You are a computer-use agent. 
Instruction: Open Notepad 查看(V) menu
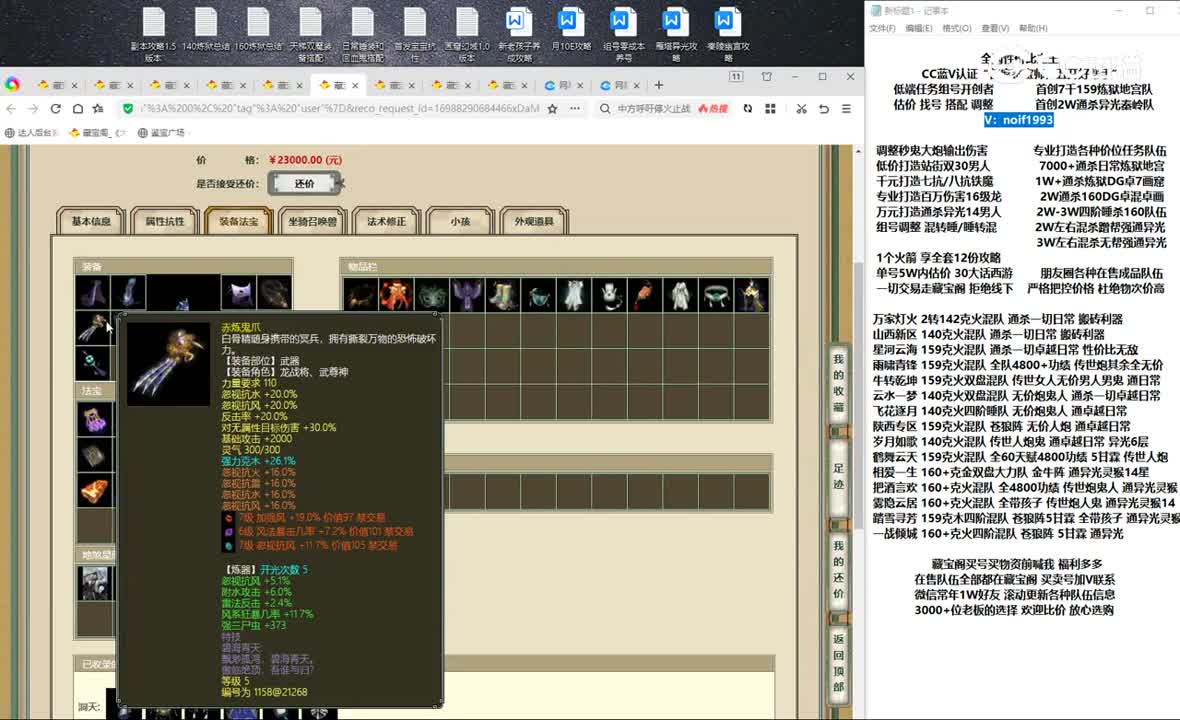(x=995, y=28)
